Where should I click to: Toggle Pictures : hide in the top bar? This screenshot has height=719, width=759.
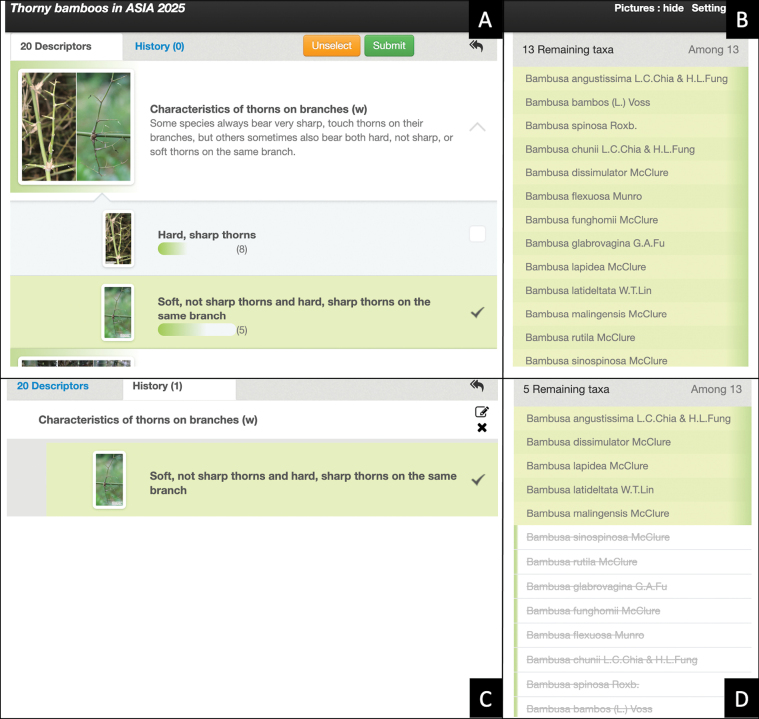point(649,8)
